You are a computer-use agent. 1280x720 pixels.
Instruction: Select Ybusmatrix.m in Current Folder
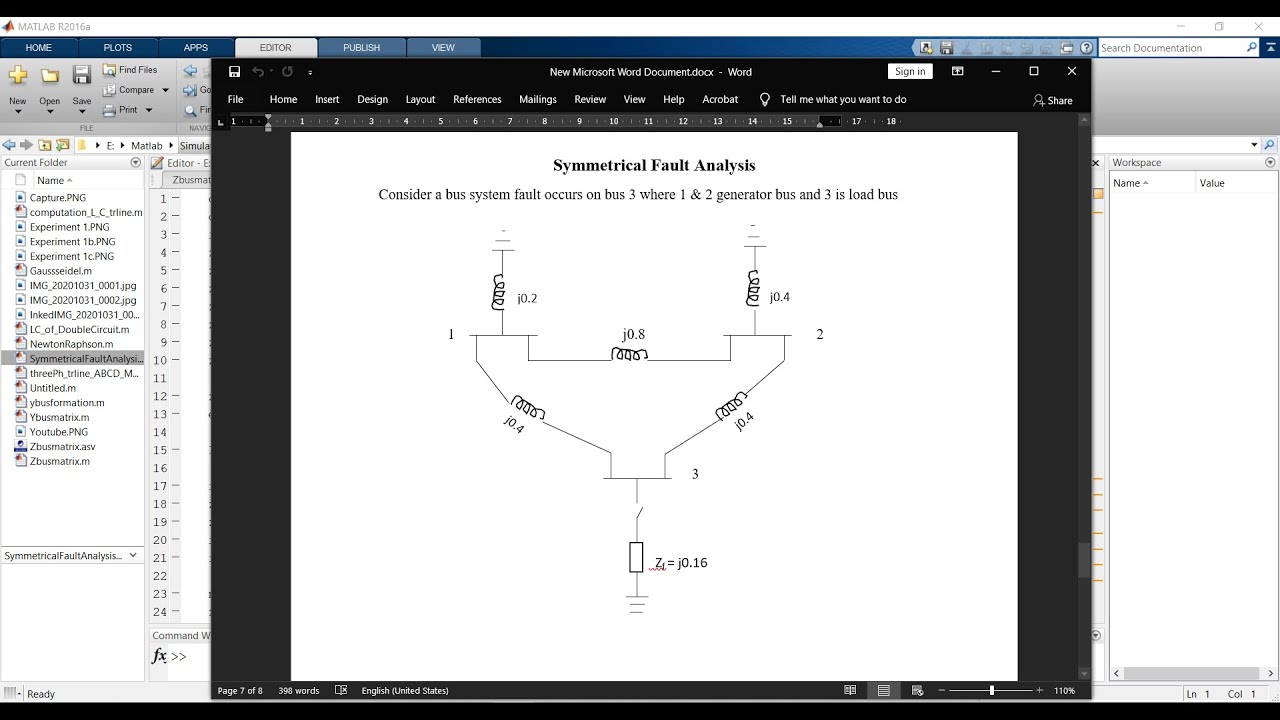pos(59,417)
